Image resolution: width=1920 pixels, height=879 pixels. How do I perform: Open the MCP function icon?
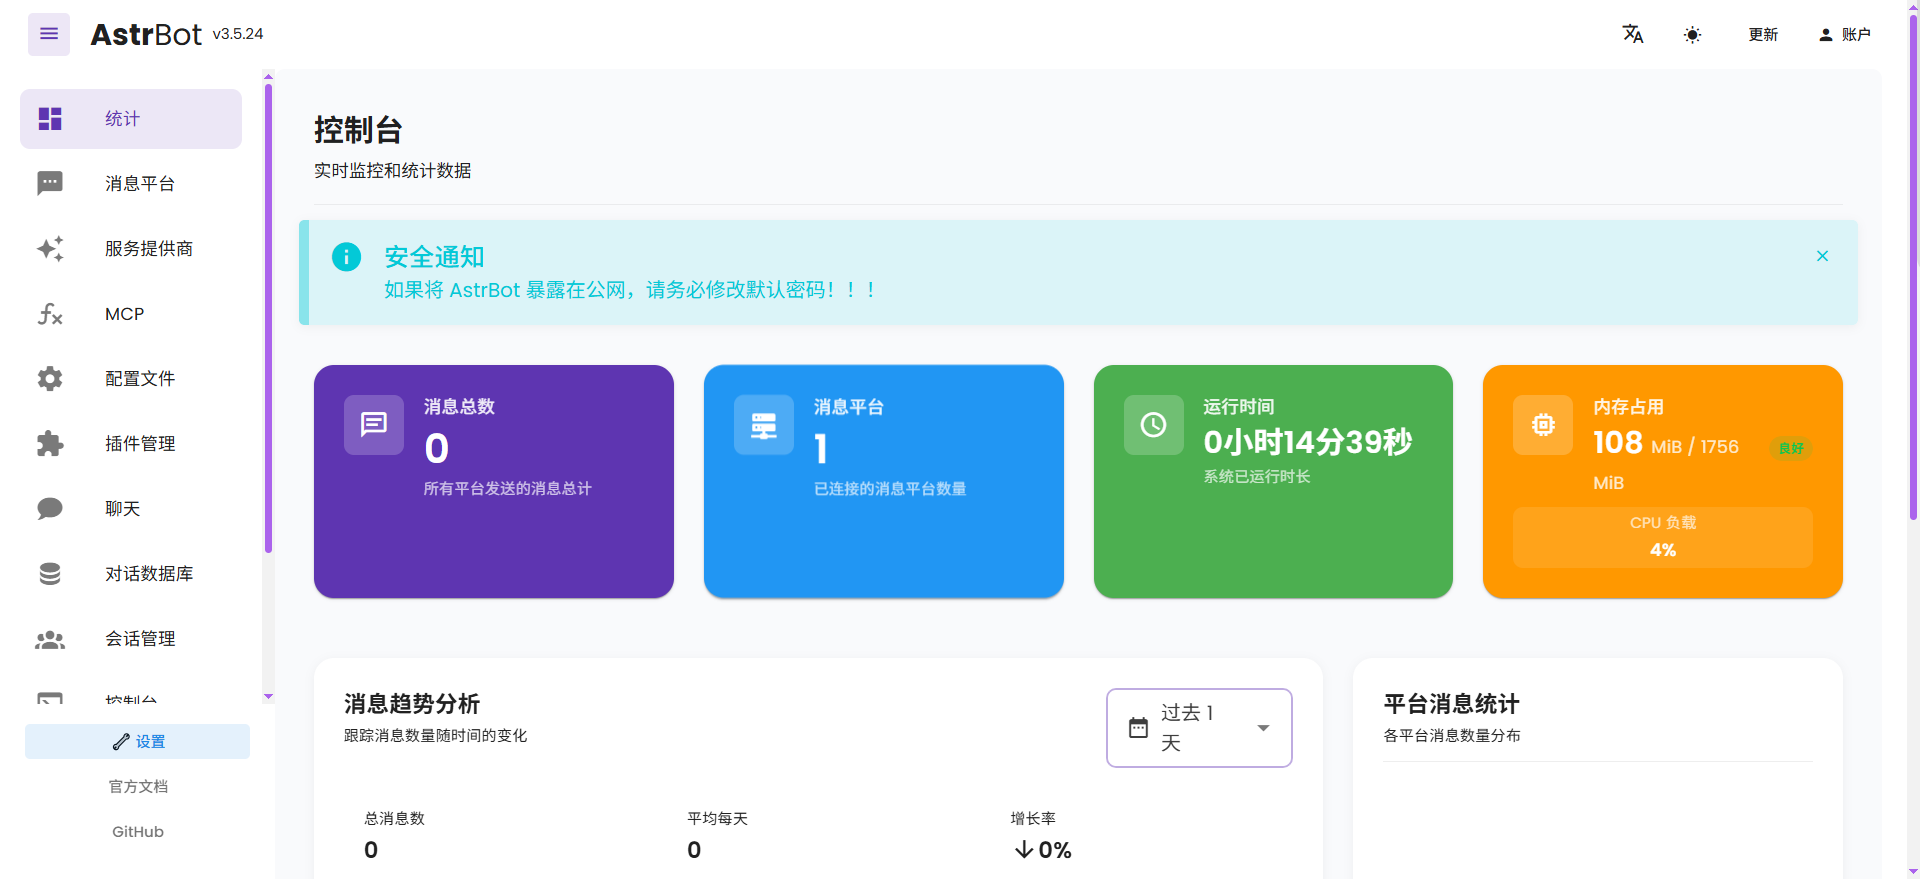coord(50,314)
